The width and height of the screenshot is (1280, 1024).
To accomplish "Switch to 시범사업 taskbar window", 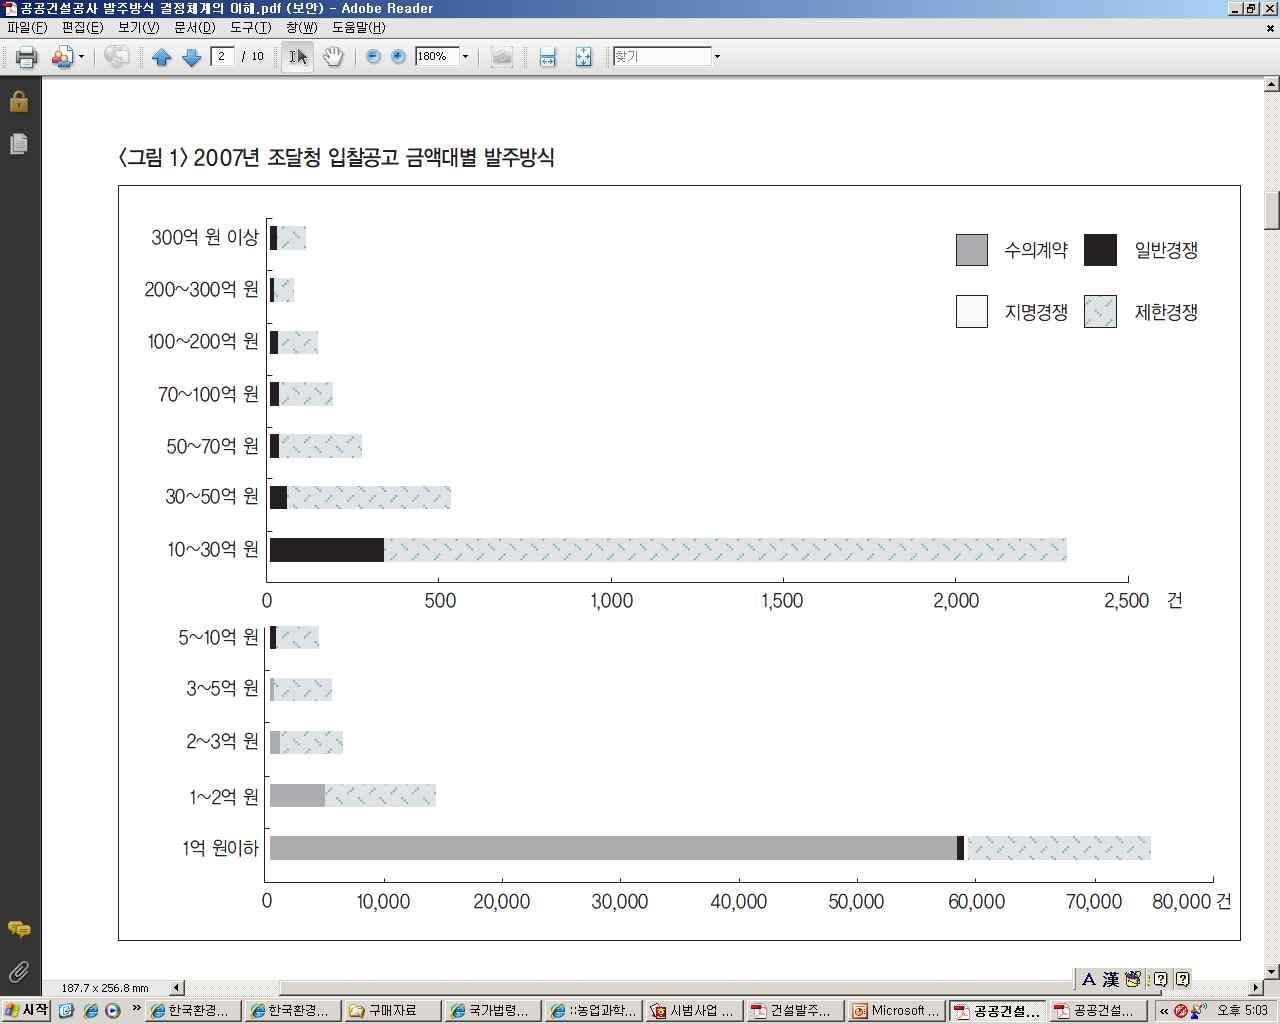I will [693, 1011].
